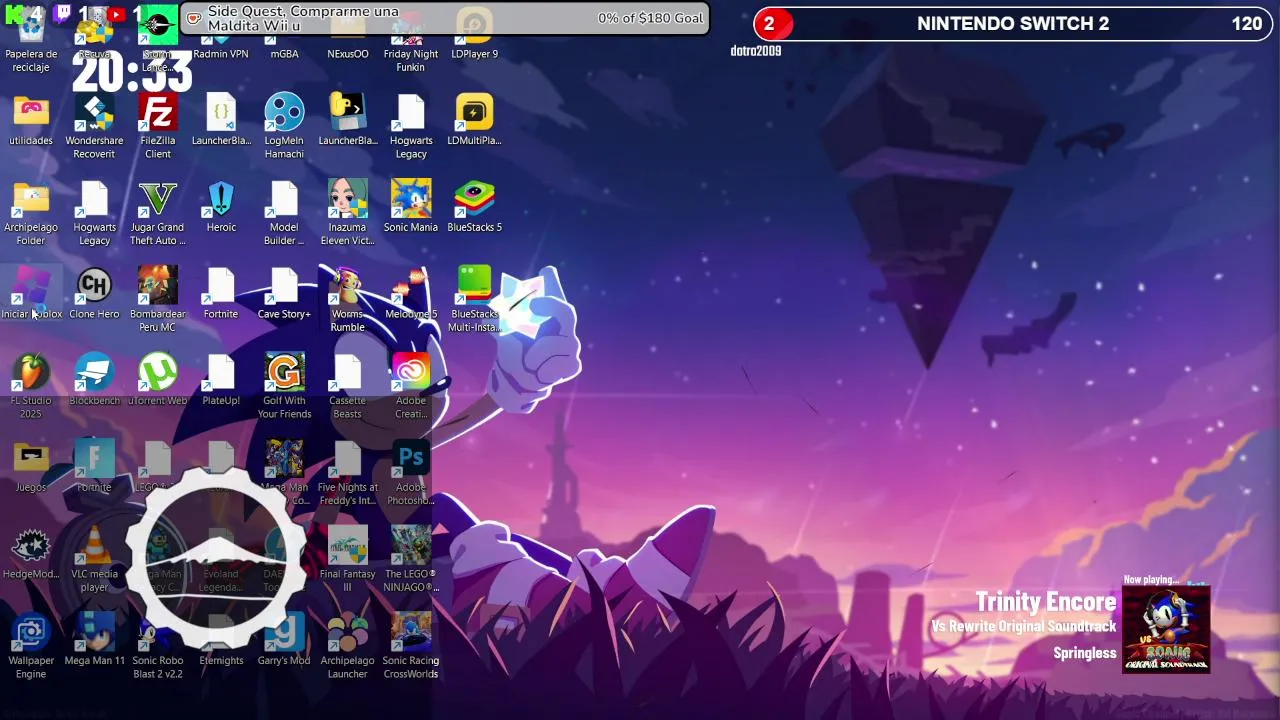
Task: Open the Heroic launcher icon
Action: click(221, 207)
